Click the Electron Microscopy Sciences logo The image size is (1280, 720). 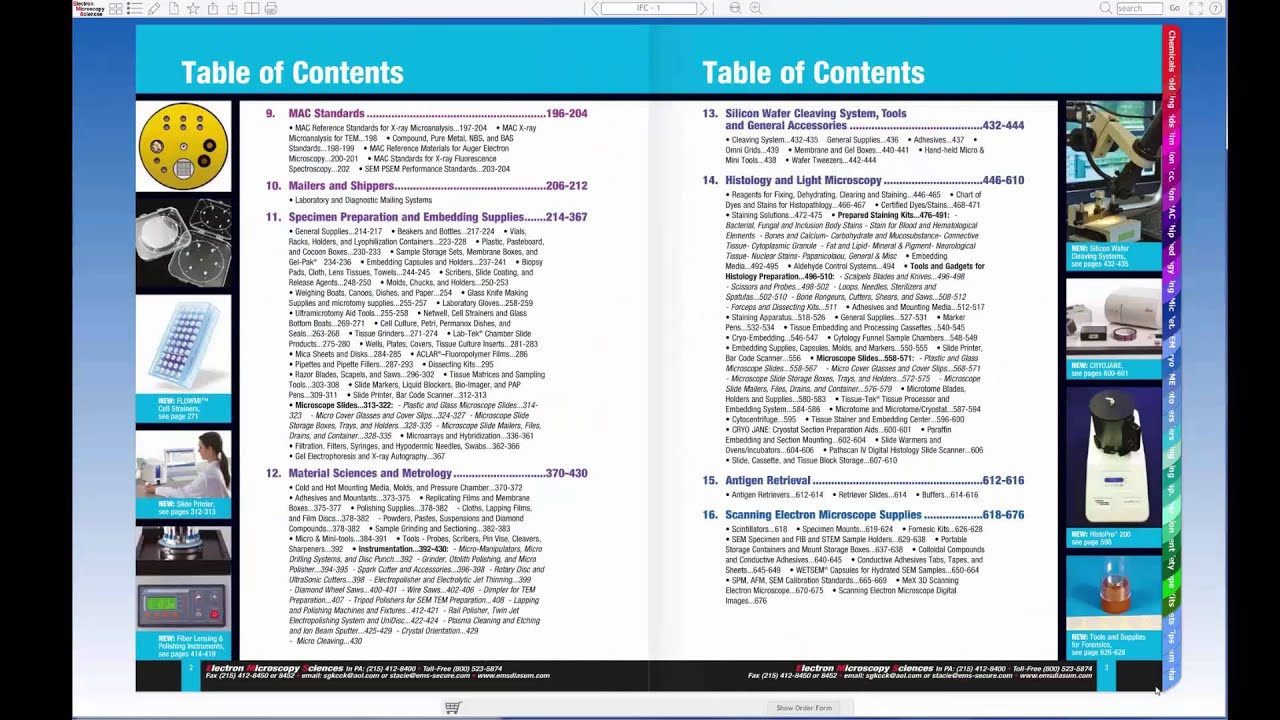89,8
